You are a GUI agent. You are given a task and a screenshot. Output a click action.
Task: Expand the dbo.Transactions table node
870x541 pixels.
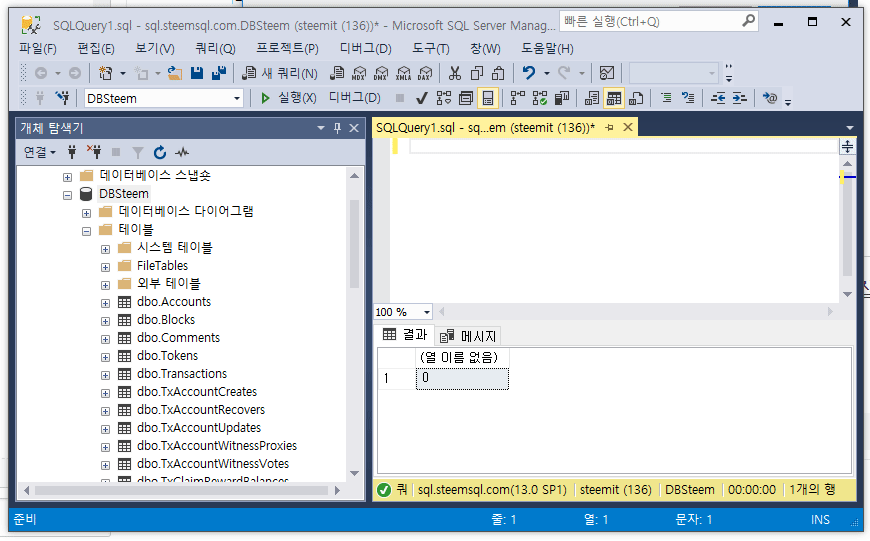pyautogui.click(x=105, y=376)
